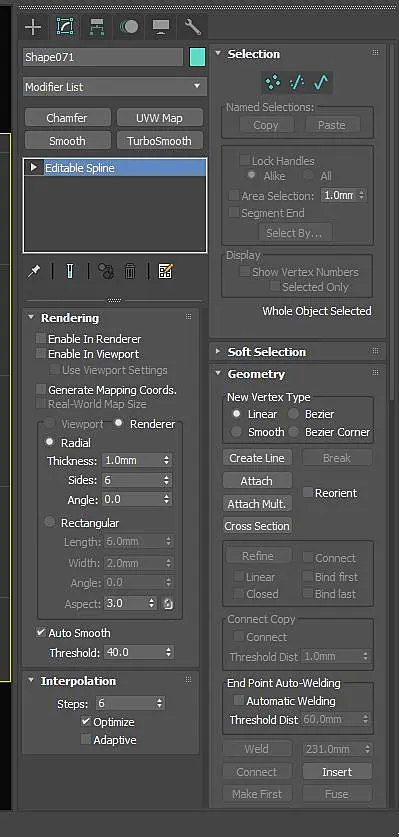Select Segment sub-object level icon
Screen dimensions: 399x837
[x=296, y=82]
